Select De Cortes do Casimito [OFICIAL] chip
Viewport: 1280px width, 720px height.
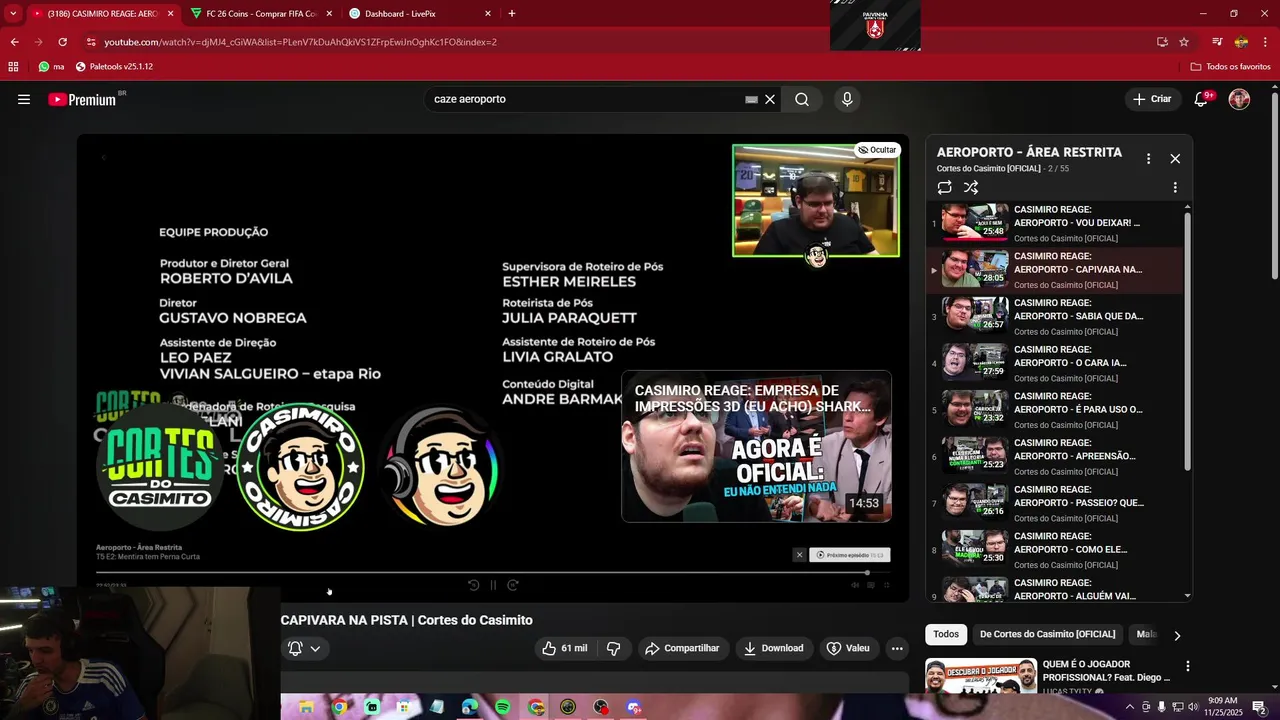1047,634
